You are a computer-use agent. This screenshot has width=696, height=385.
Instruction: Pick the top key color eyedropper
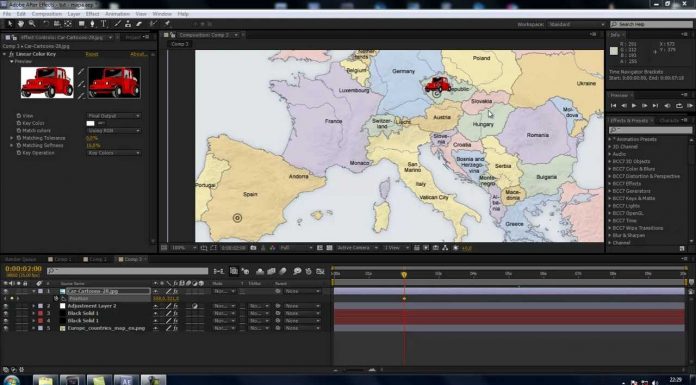click(x=81, y=71)
